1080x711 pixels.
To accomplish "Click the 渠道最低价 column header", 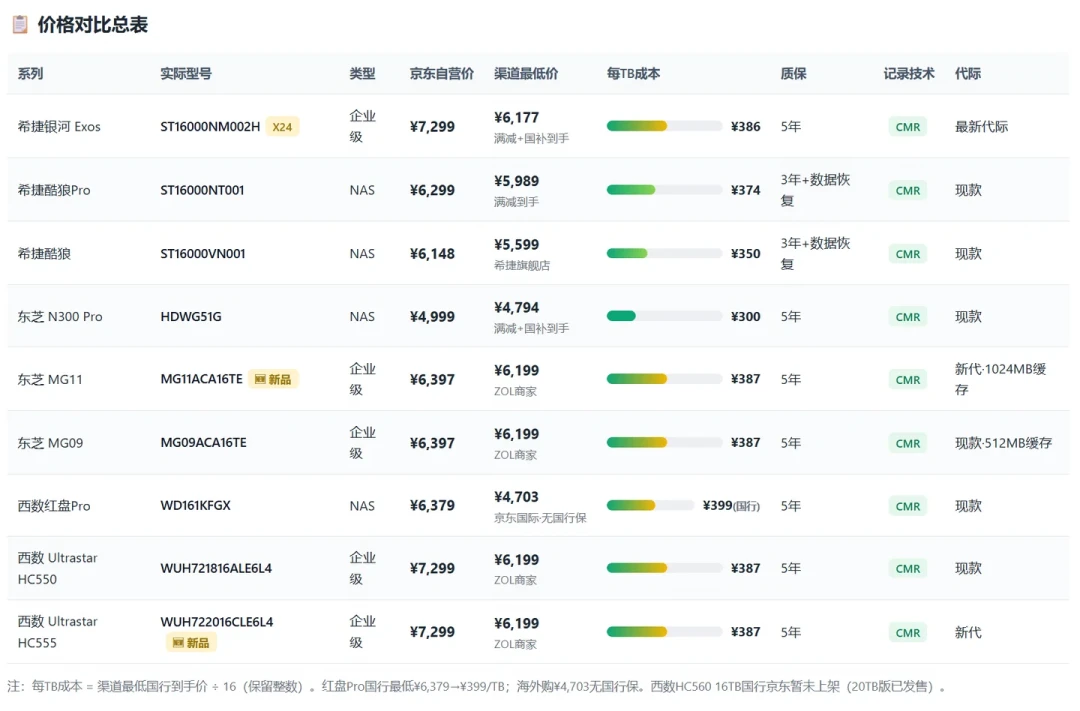I will 526,74.
